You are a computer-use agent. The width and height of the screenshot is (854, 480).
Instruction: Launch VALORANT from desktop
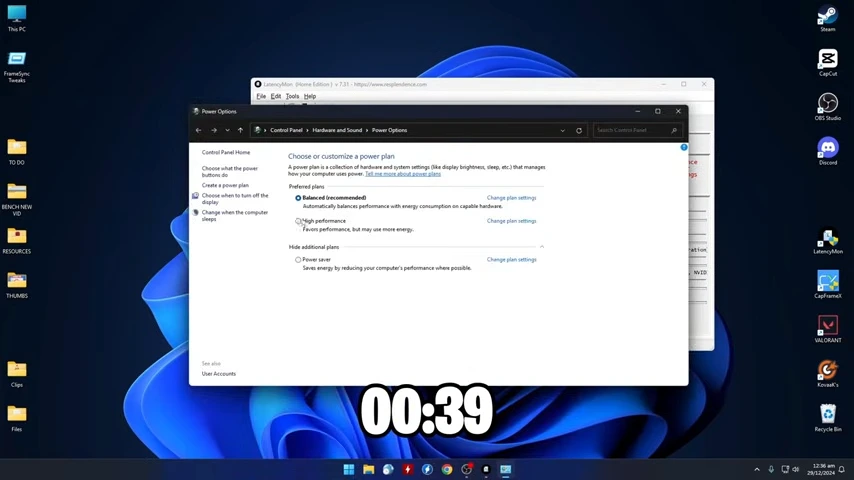pyautogui.click(x=827, y=329)
